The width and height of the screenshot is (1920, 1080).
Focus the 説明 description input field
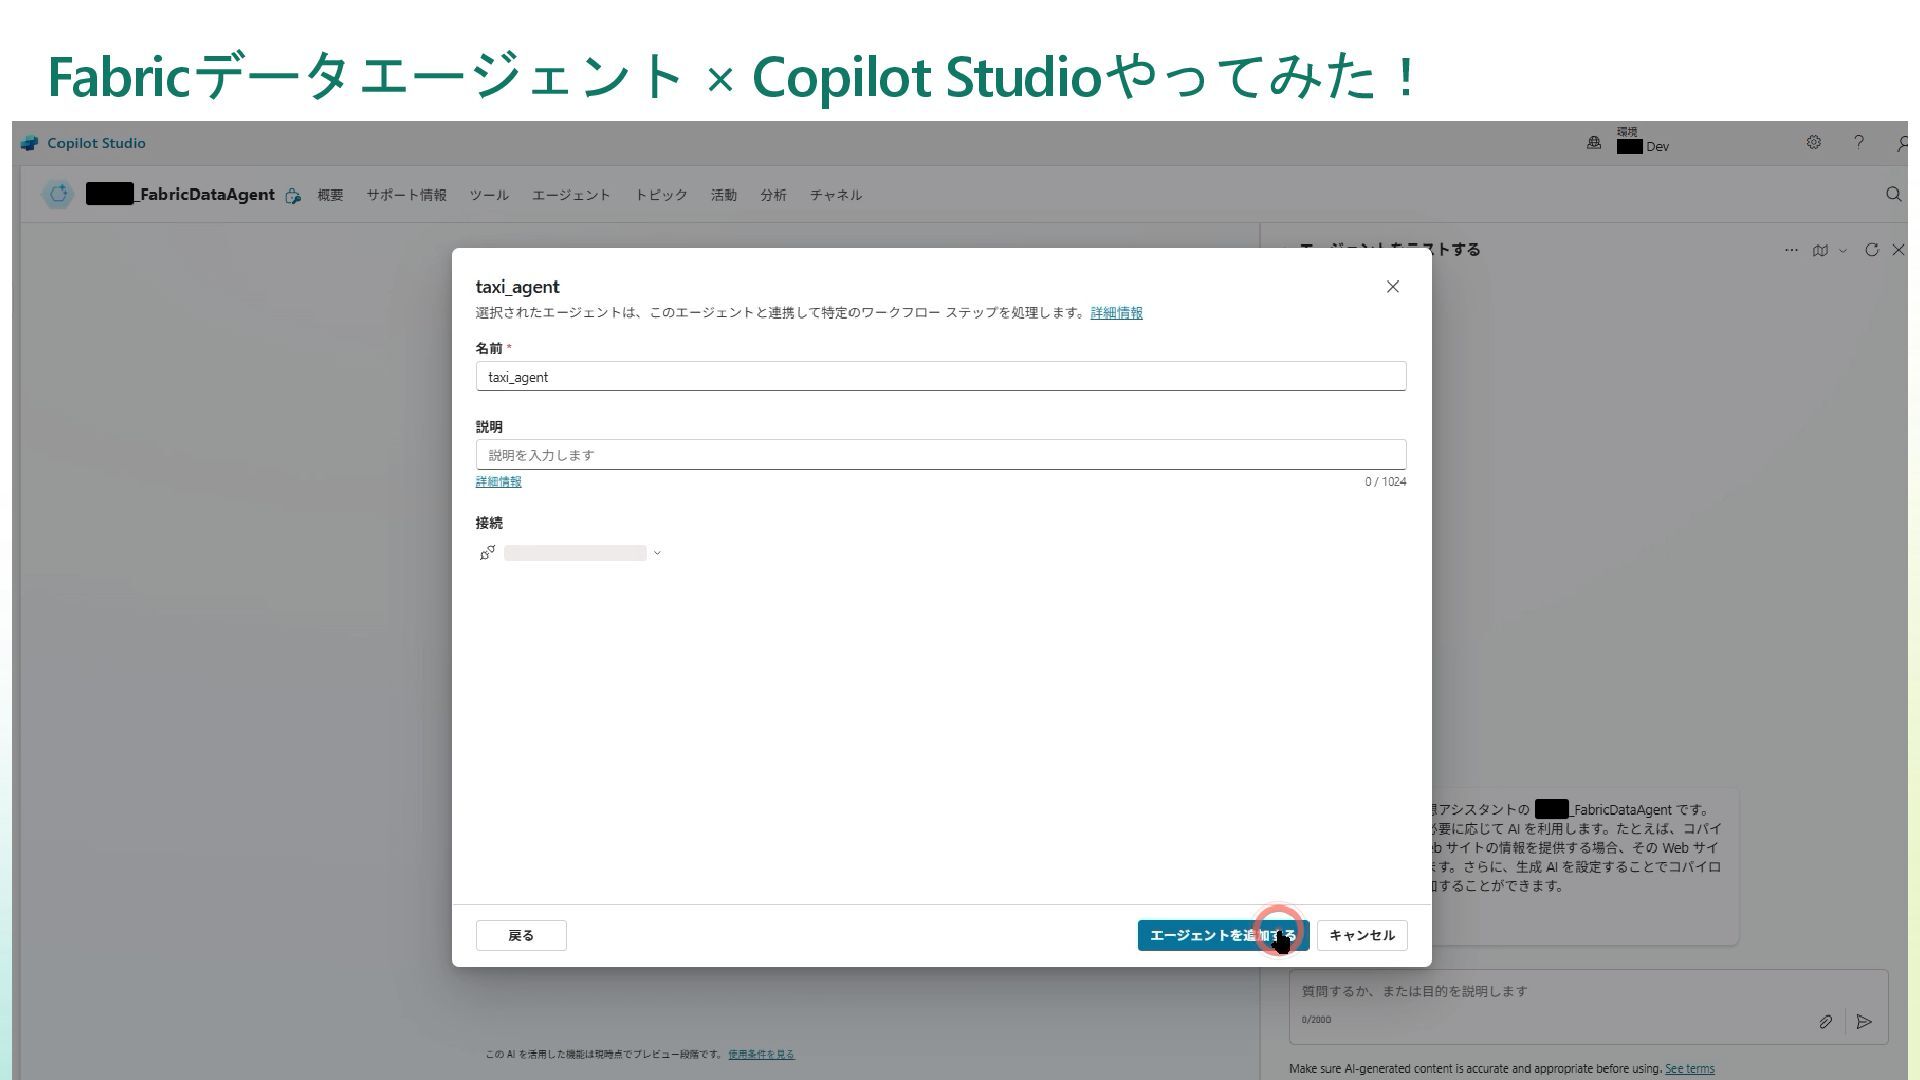tap(941, 455)
